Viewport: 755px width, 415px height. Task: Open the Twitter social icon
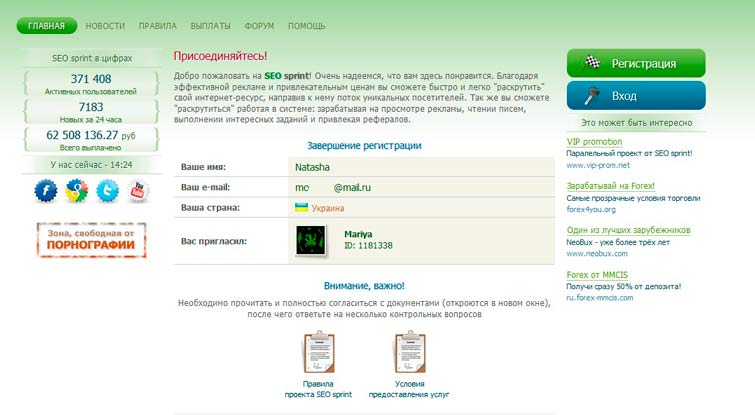coord(107,191)
